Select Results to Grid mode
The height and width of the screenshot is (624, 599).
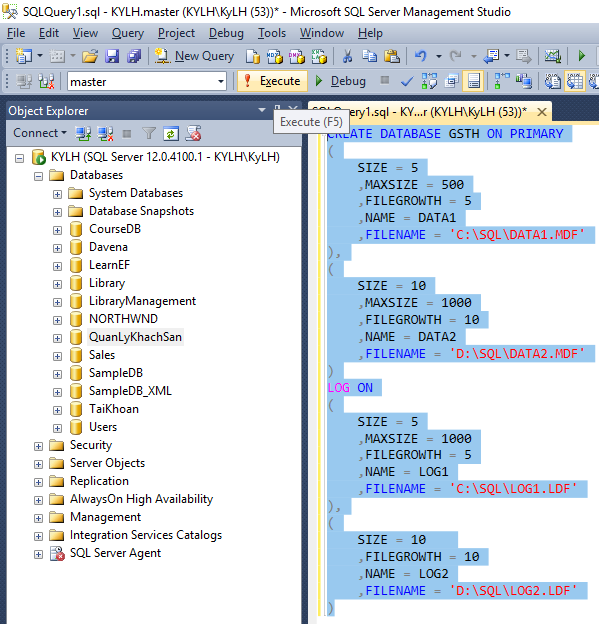pos(575,81)
